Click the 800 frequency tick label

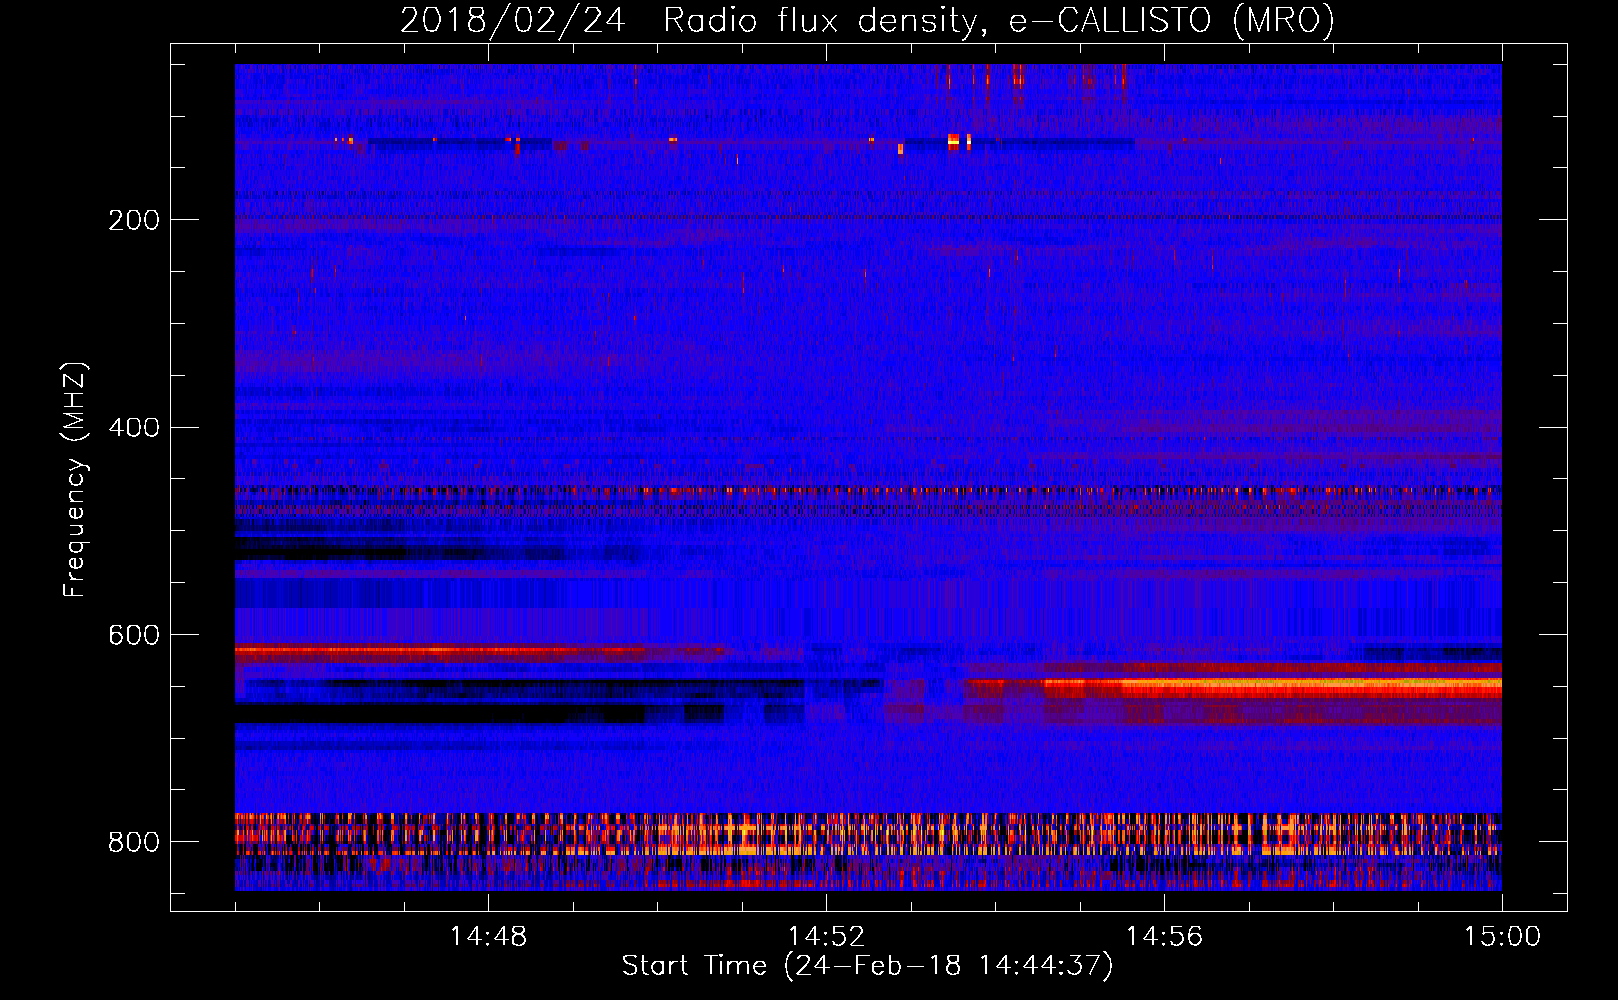(x=134, y=843)
